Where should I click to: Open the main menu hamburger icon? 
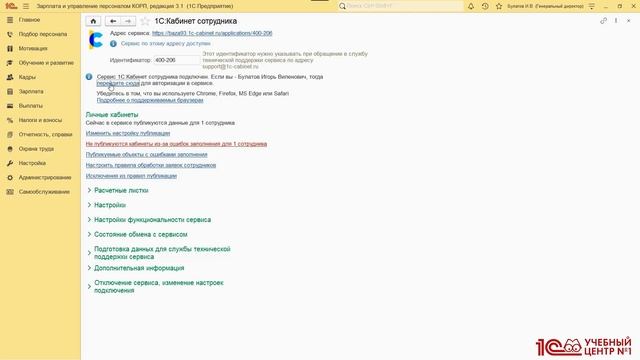tap(26, 6)
